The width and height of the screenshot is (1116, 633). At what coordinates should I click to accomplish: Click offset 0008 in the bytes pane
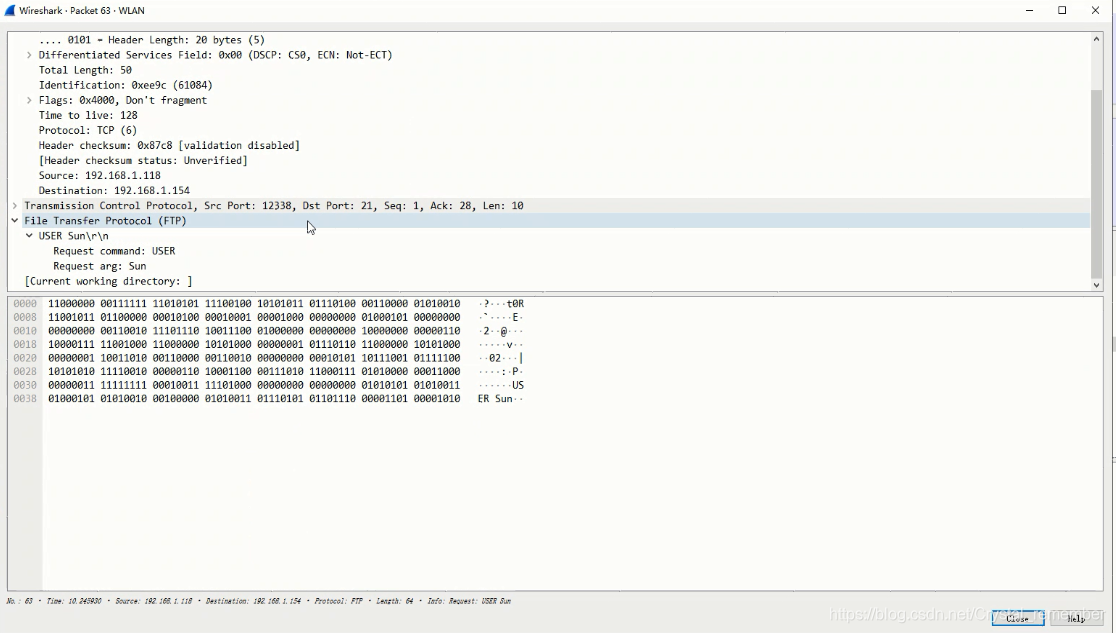point(25,317)
